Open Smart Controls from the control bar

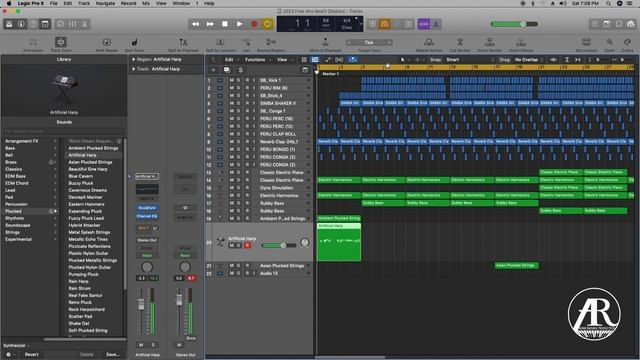[60, 24]
